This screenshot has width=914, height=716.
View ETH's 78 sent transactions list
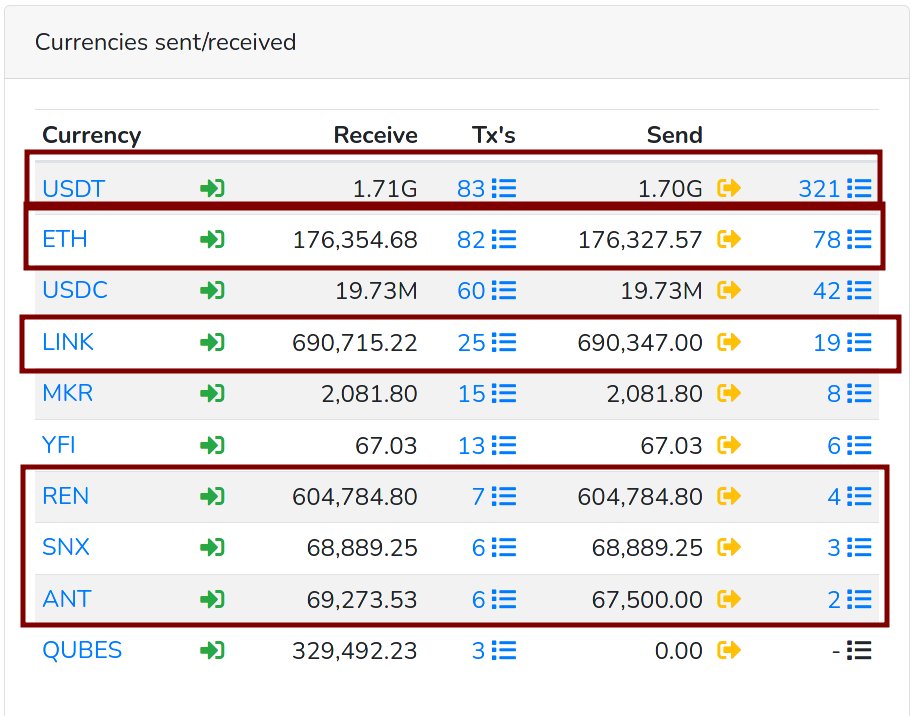click(x=843, y=240)
